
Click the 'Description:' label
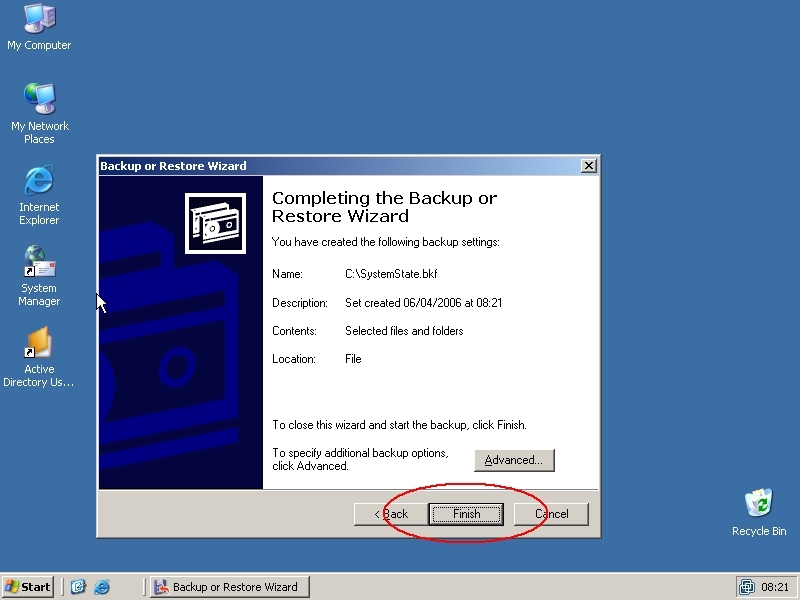click(300, 303)
